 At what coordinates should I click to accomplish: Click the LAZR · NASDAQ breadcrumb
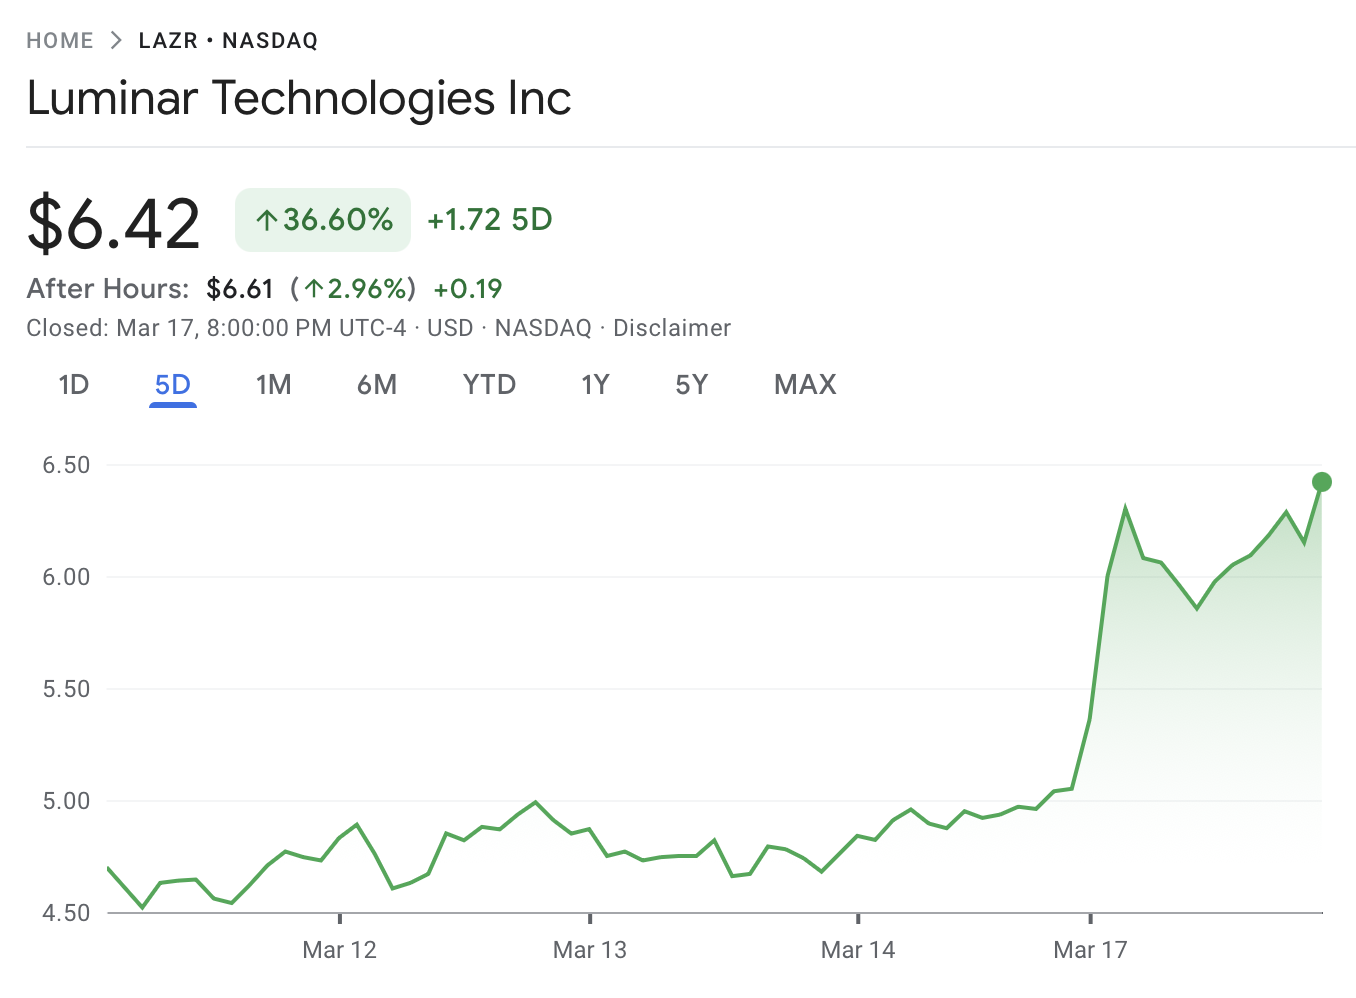coord(228,41)
